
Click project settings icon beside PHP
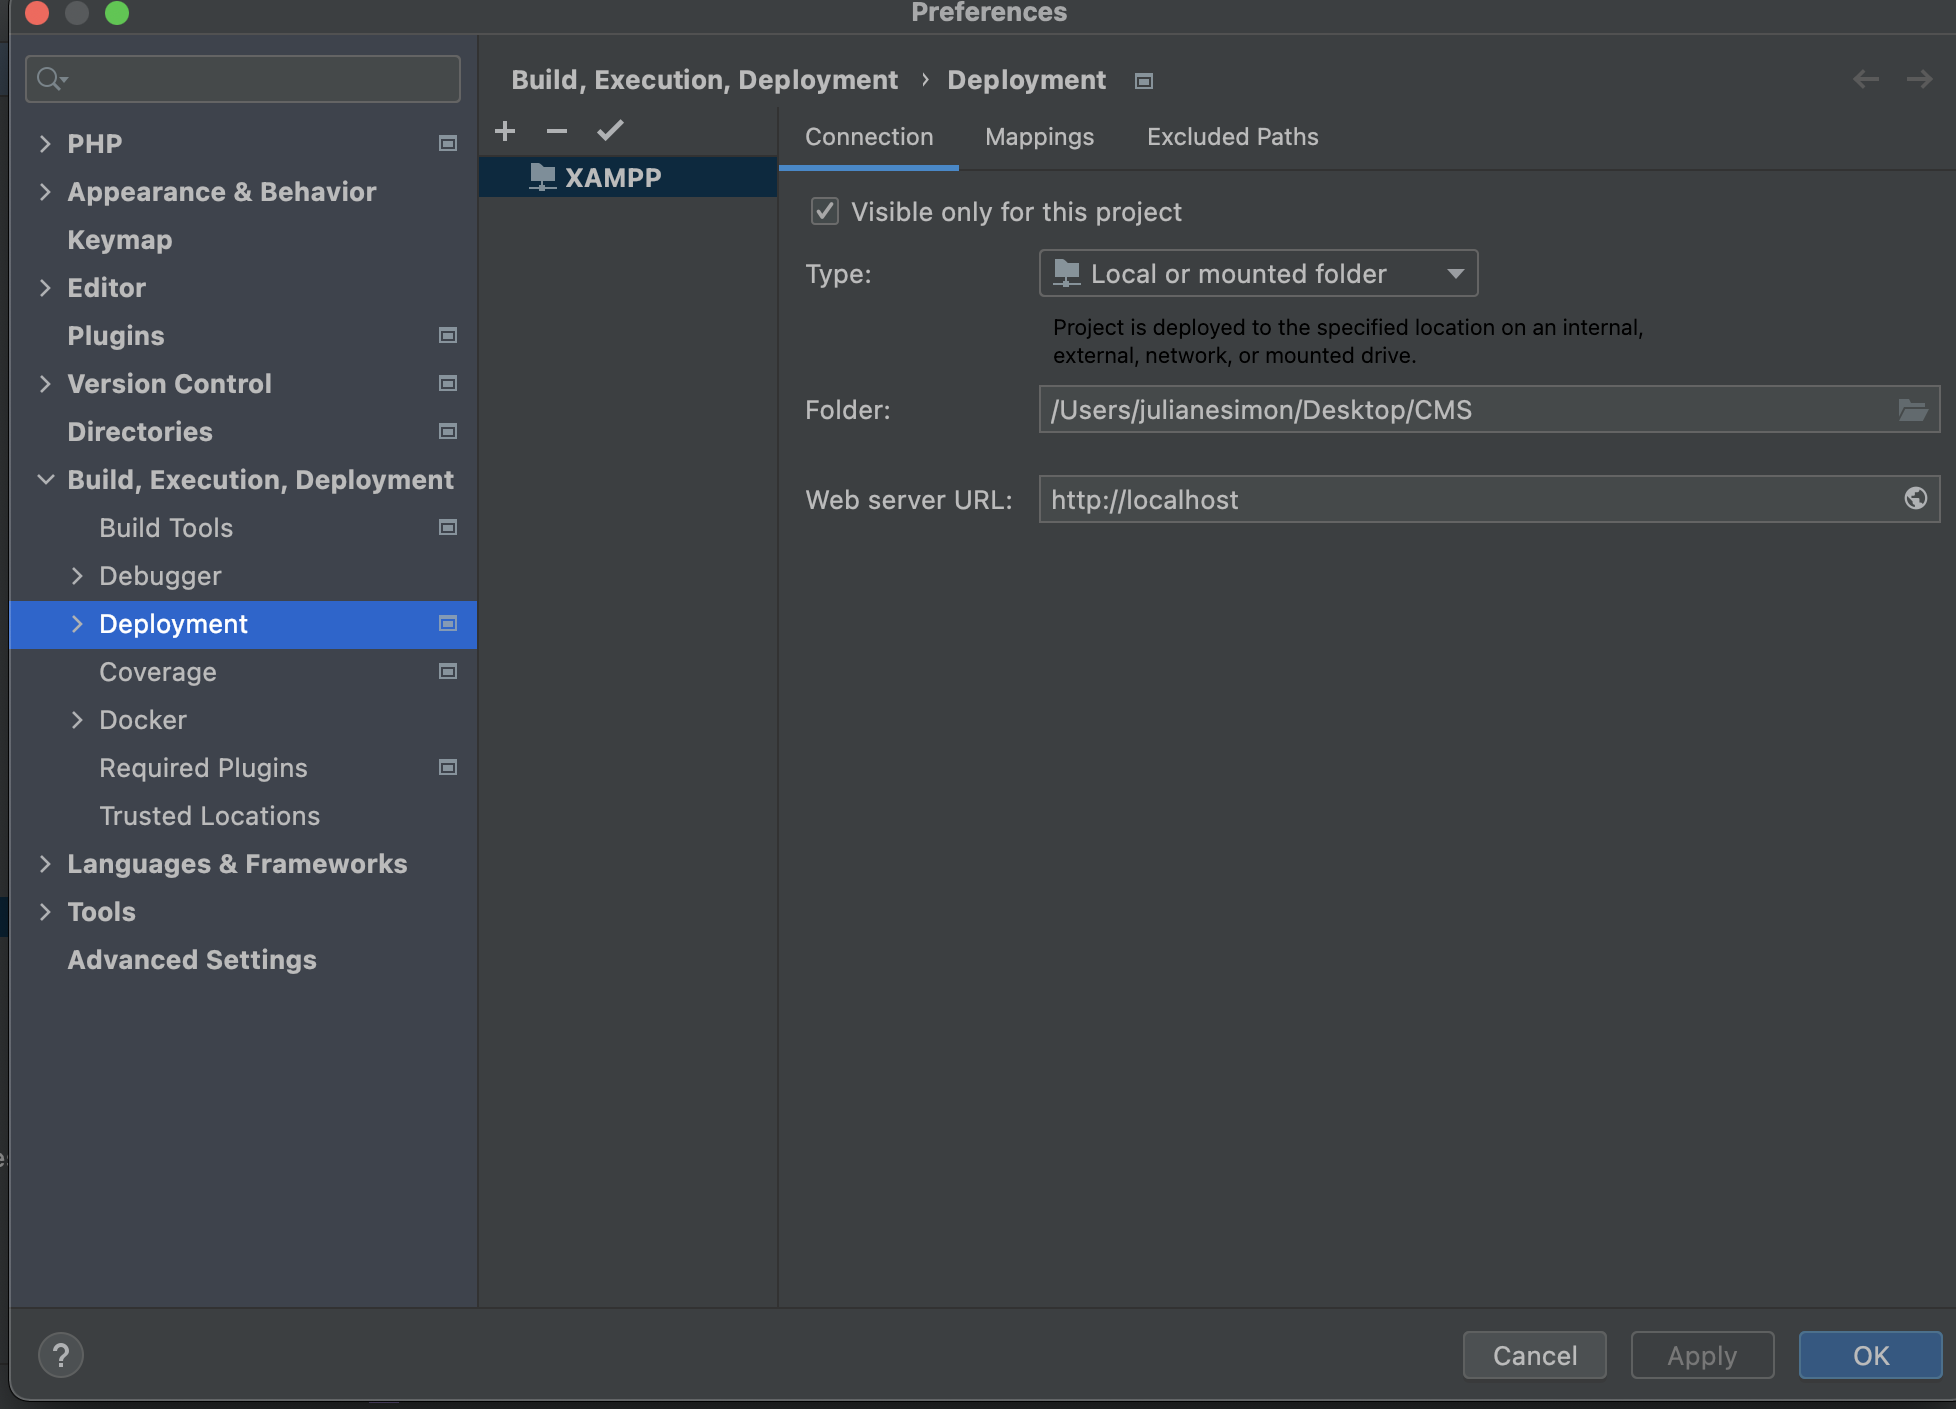[x=448, y=143]
